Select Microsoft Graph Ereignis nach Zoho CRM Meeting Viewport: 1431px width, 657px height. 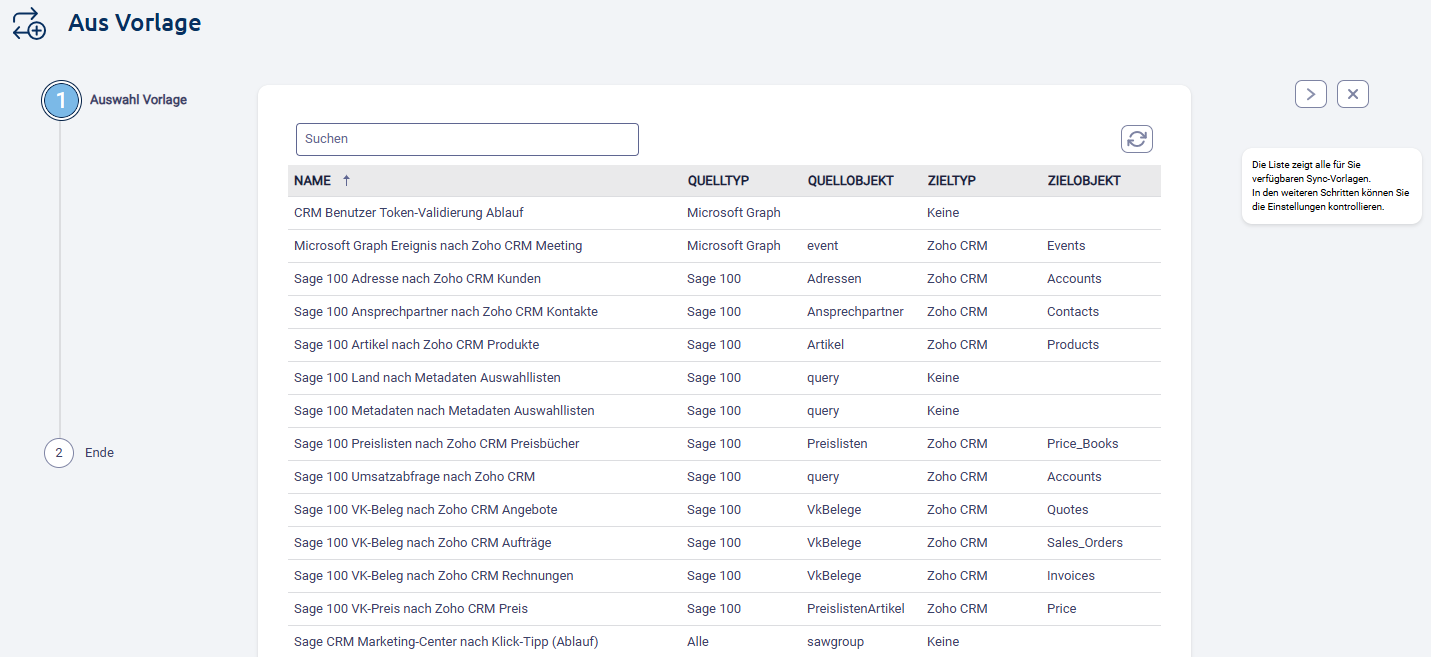tap(437, 246)
